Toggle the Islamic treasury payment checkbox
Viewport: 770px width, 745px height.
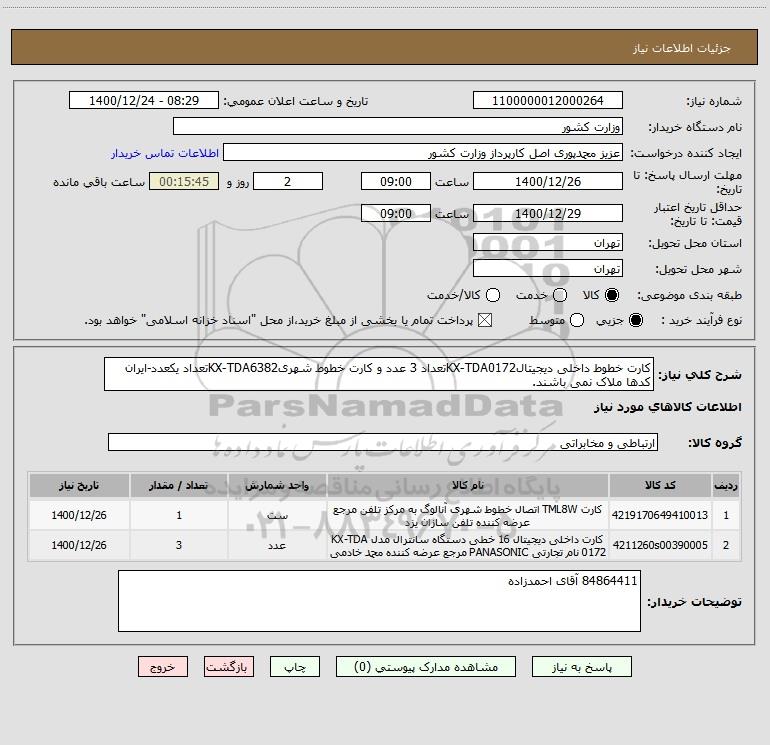coord(485,320)
